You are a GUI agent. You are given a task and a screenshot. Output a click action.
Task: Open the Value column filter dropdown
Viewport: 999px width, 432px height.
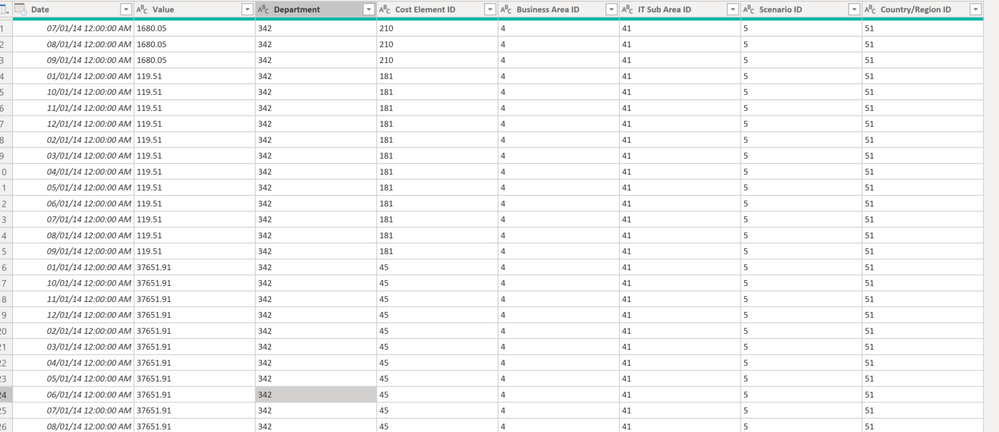coord(247,10)
